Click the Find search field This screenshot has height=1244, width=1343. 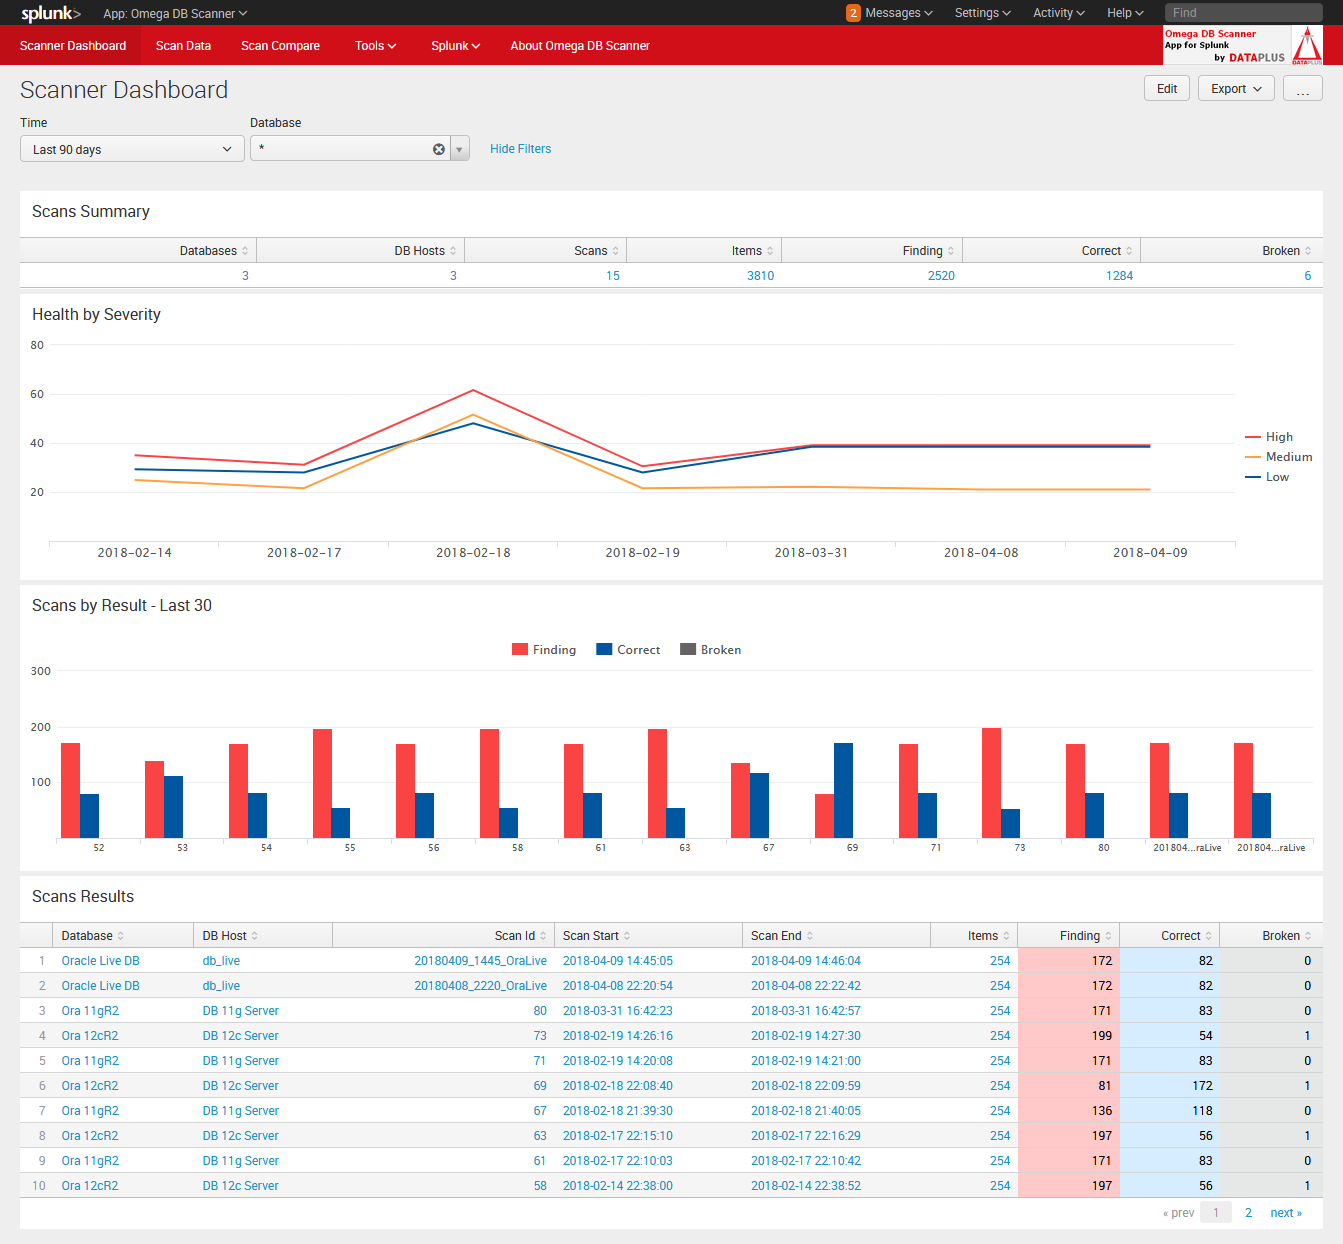pyautogui.click(x=1243, y=13)
